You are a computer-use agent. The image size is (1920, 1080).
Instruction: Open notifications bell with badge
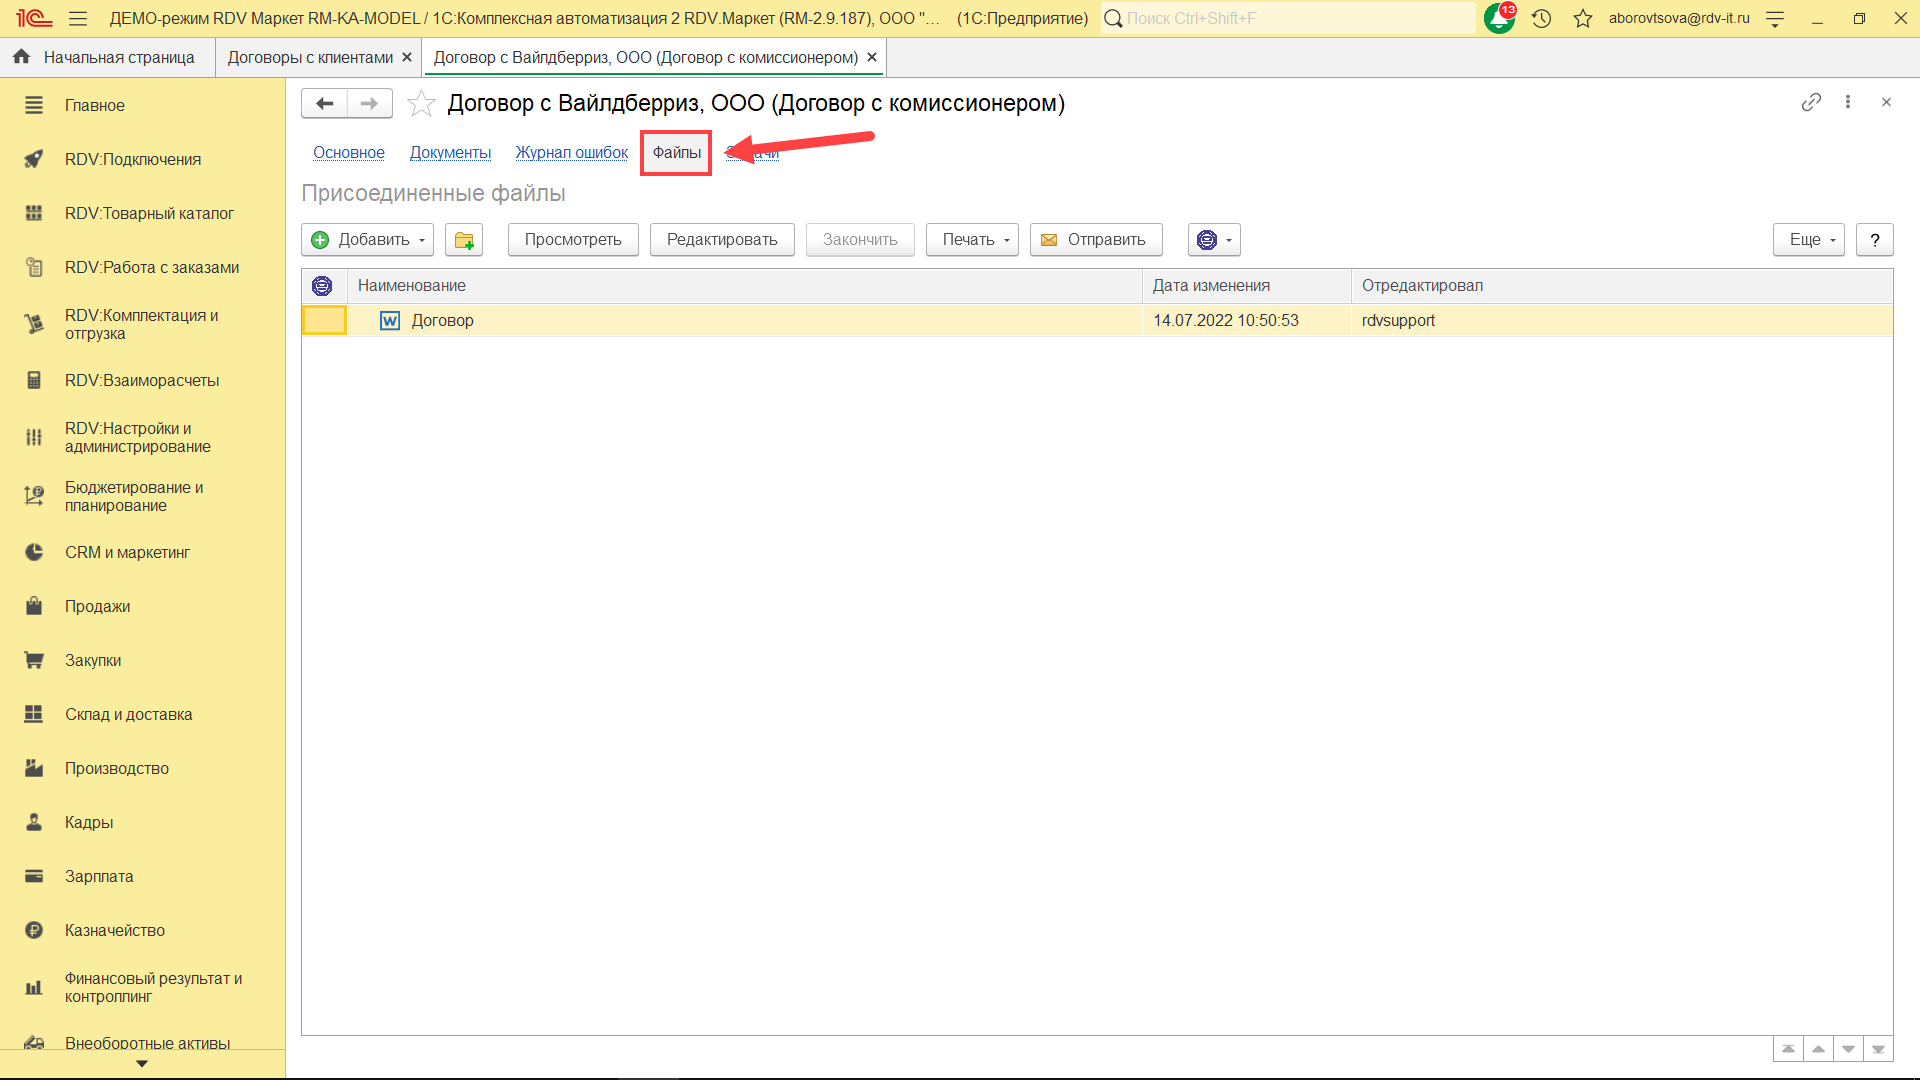pos(1498,18)
